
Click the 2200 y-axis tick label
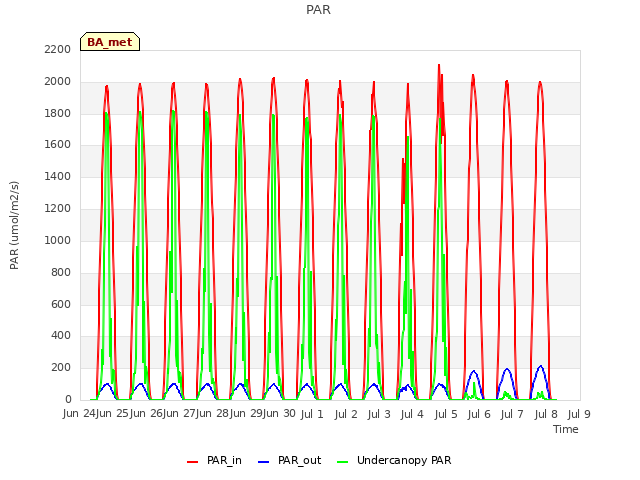(x=58, y=49)
